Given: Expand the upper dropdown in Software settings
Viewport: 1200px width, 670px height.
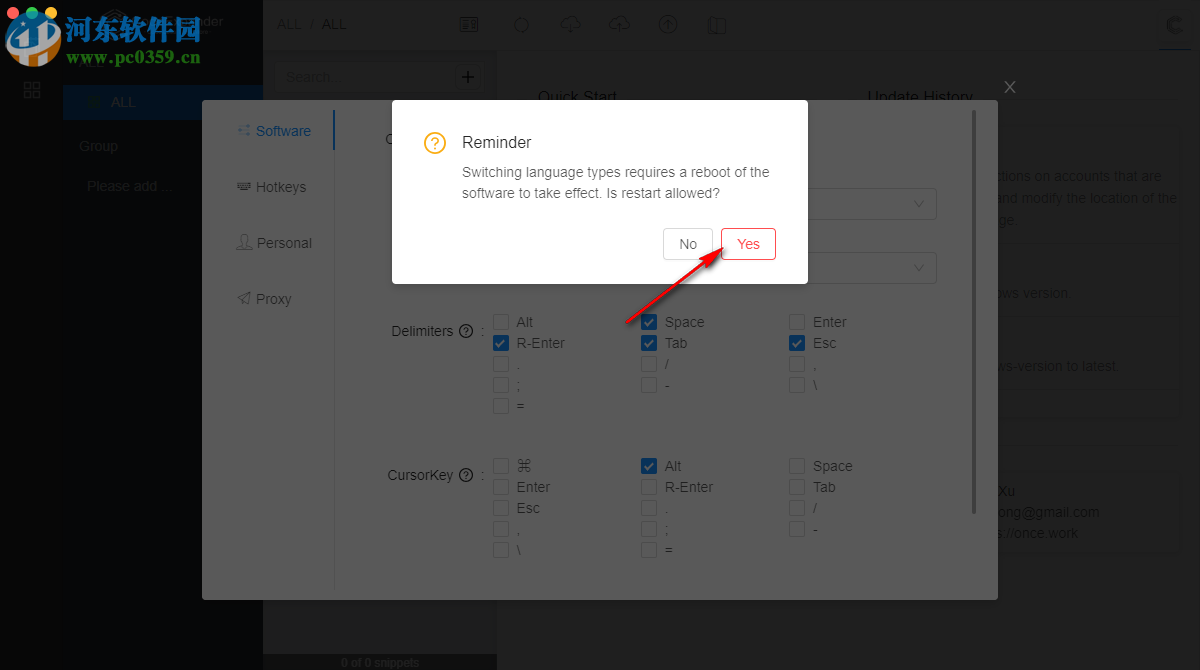Looking at the screenshot, I should coord(919,204).
